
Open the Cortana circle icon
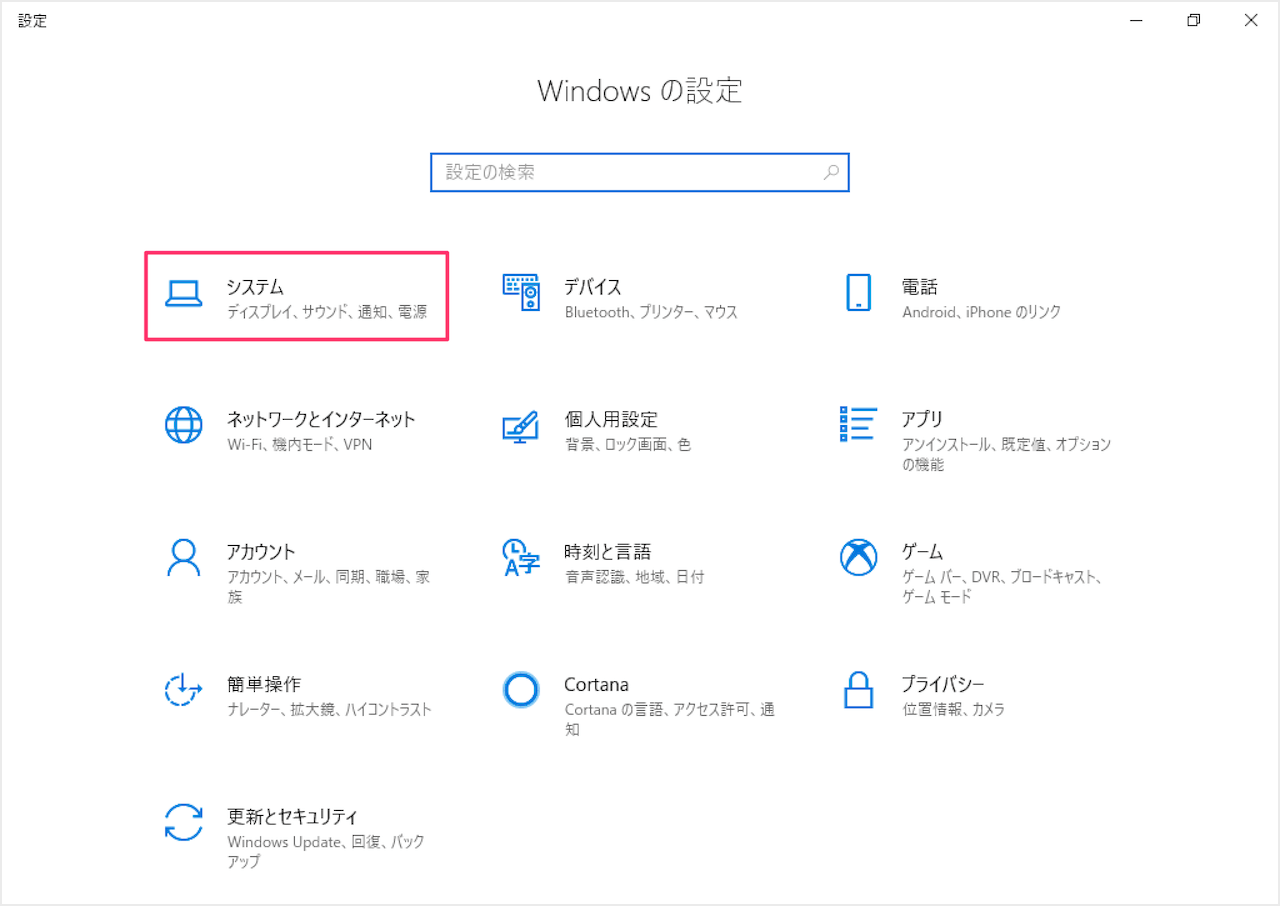(521, 690)
